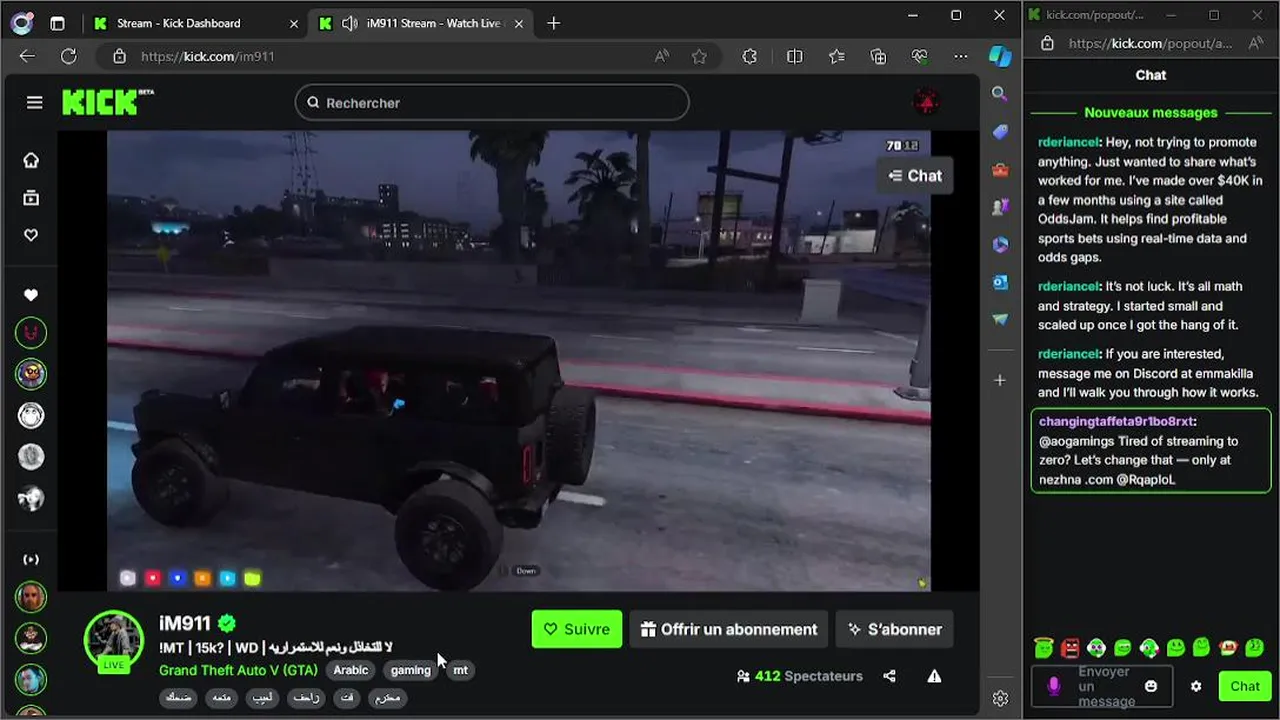Open Favorites list icon in toolbar
The width and height of the screenshot is (1280, 720).
click(837, 57)
